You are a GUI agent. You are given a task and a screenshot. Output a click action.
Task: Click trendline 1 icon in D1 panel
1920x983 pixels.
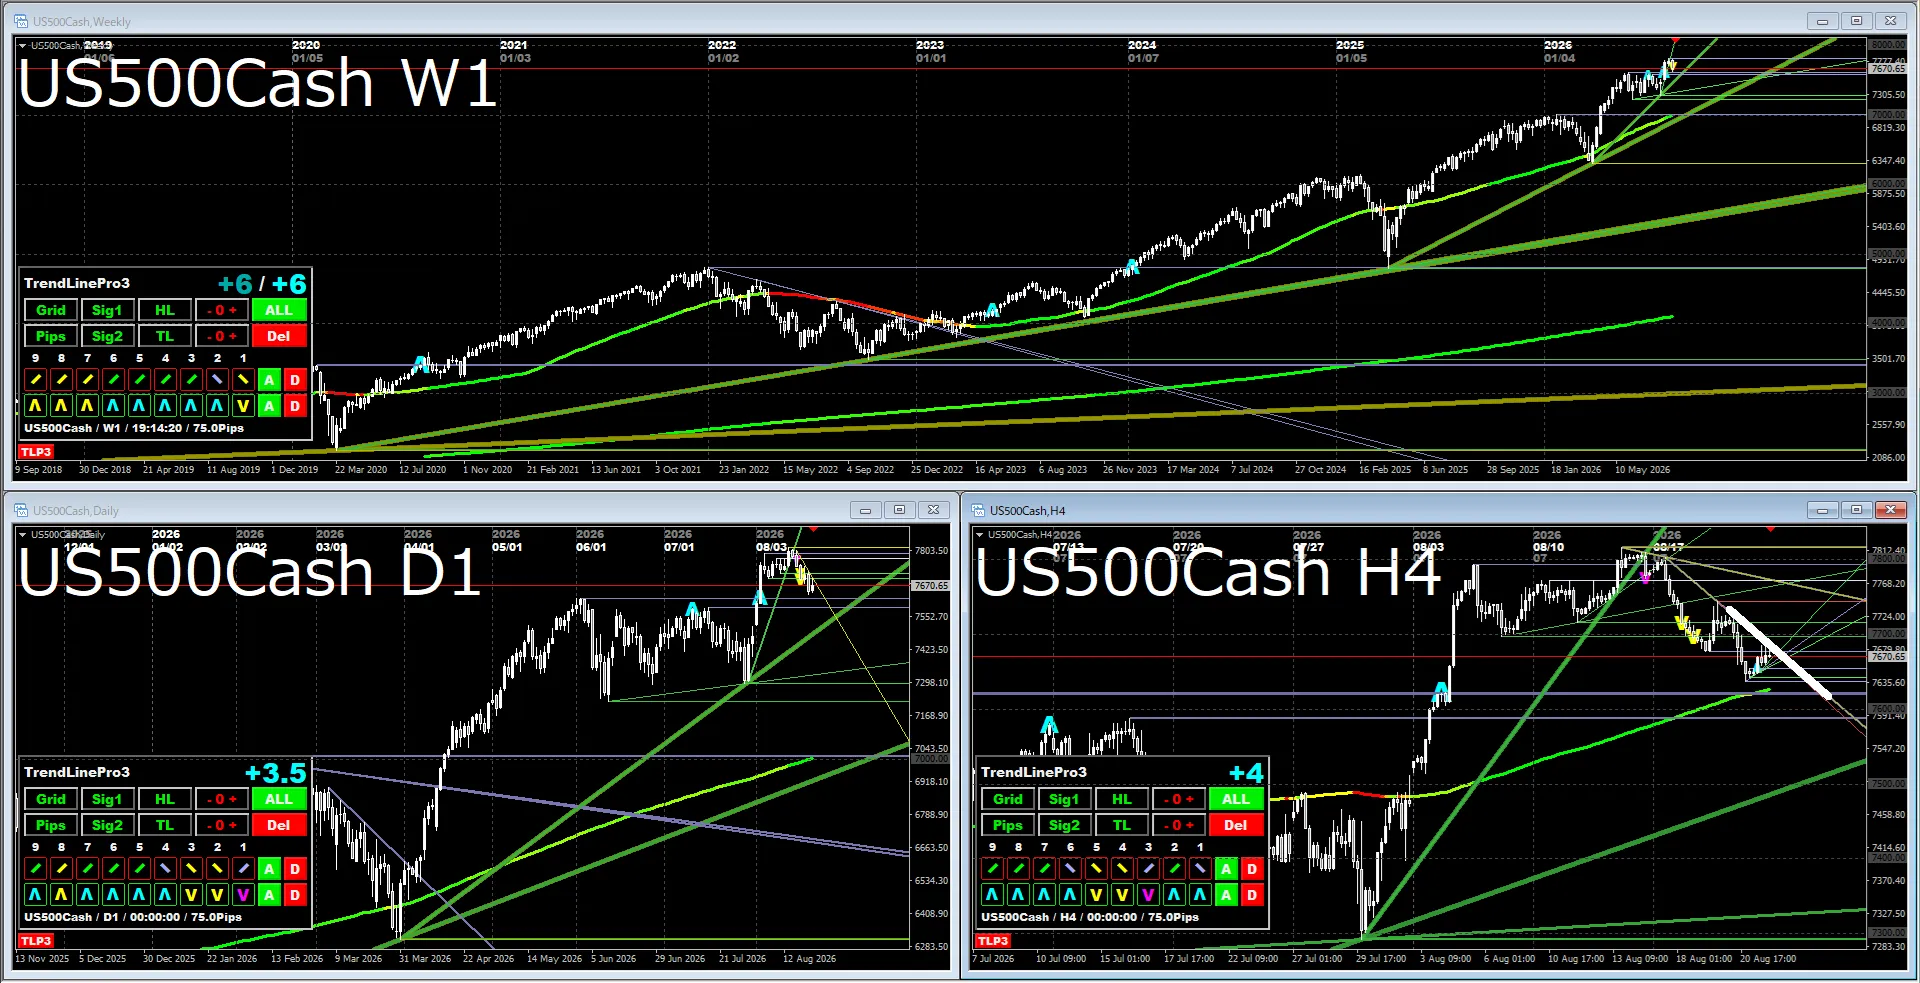[243, 869]
